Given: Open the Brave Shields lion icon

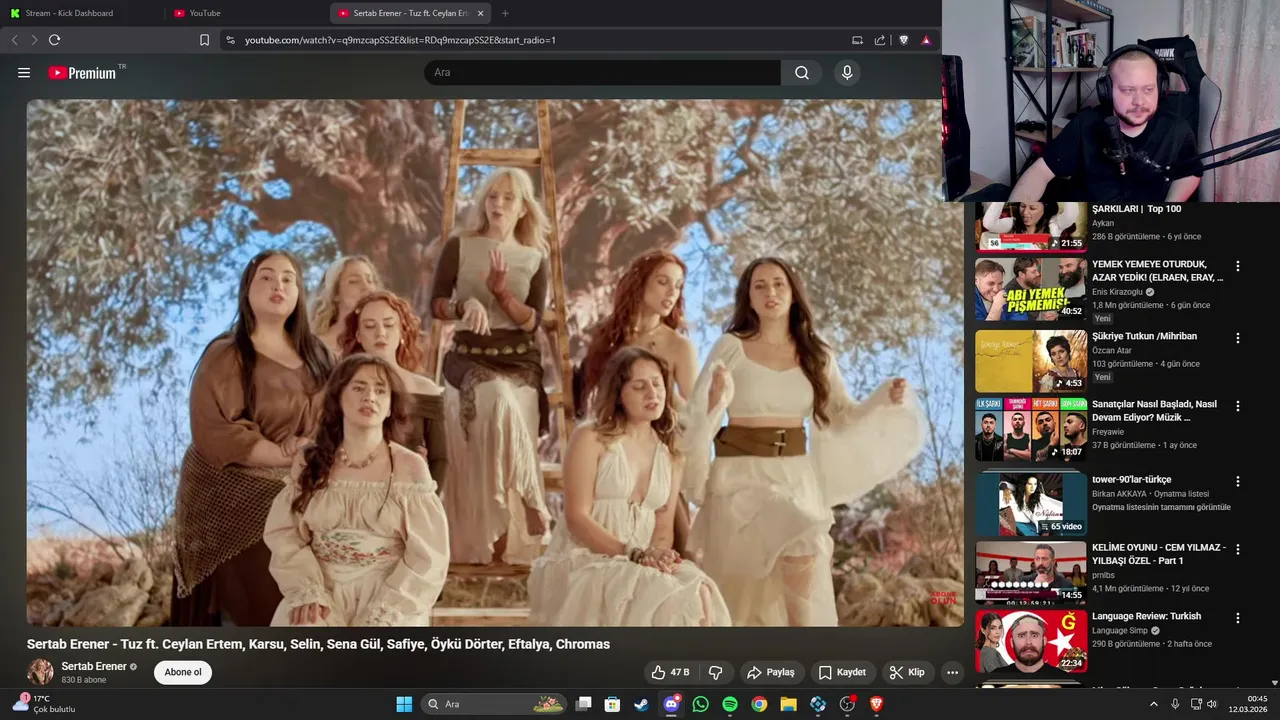Looking at the screenshot, I should point(904,40).
